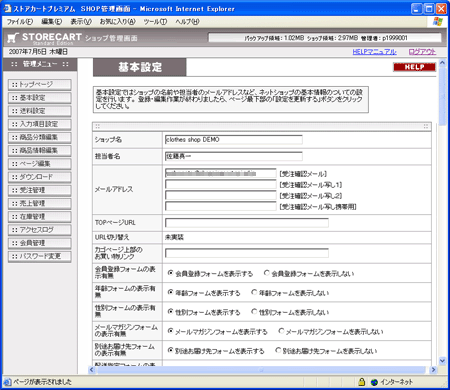Open the ヘルプ(H) menu
The width and height of the screenshot is (450, 390).
pos(187,22)
